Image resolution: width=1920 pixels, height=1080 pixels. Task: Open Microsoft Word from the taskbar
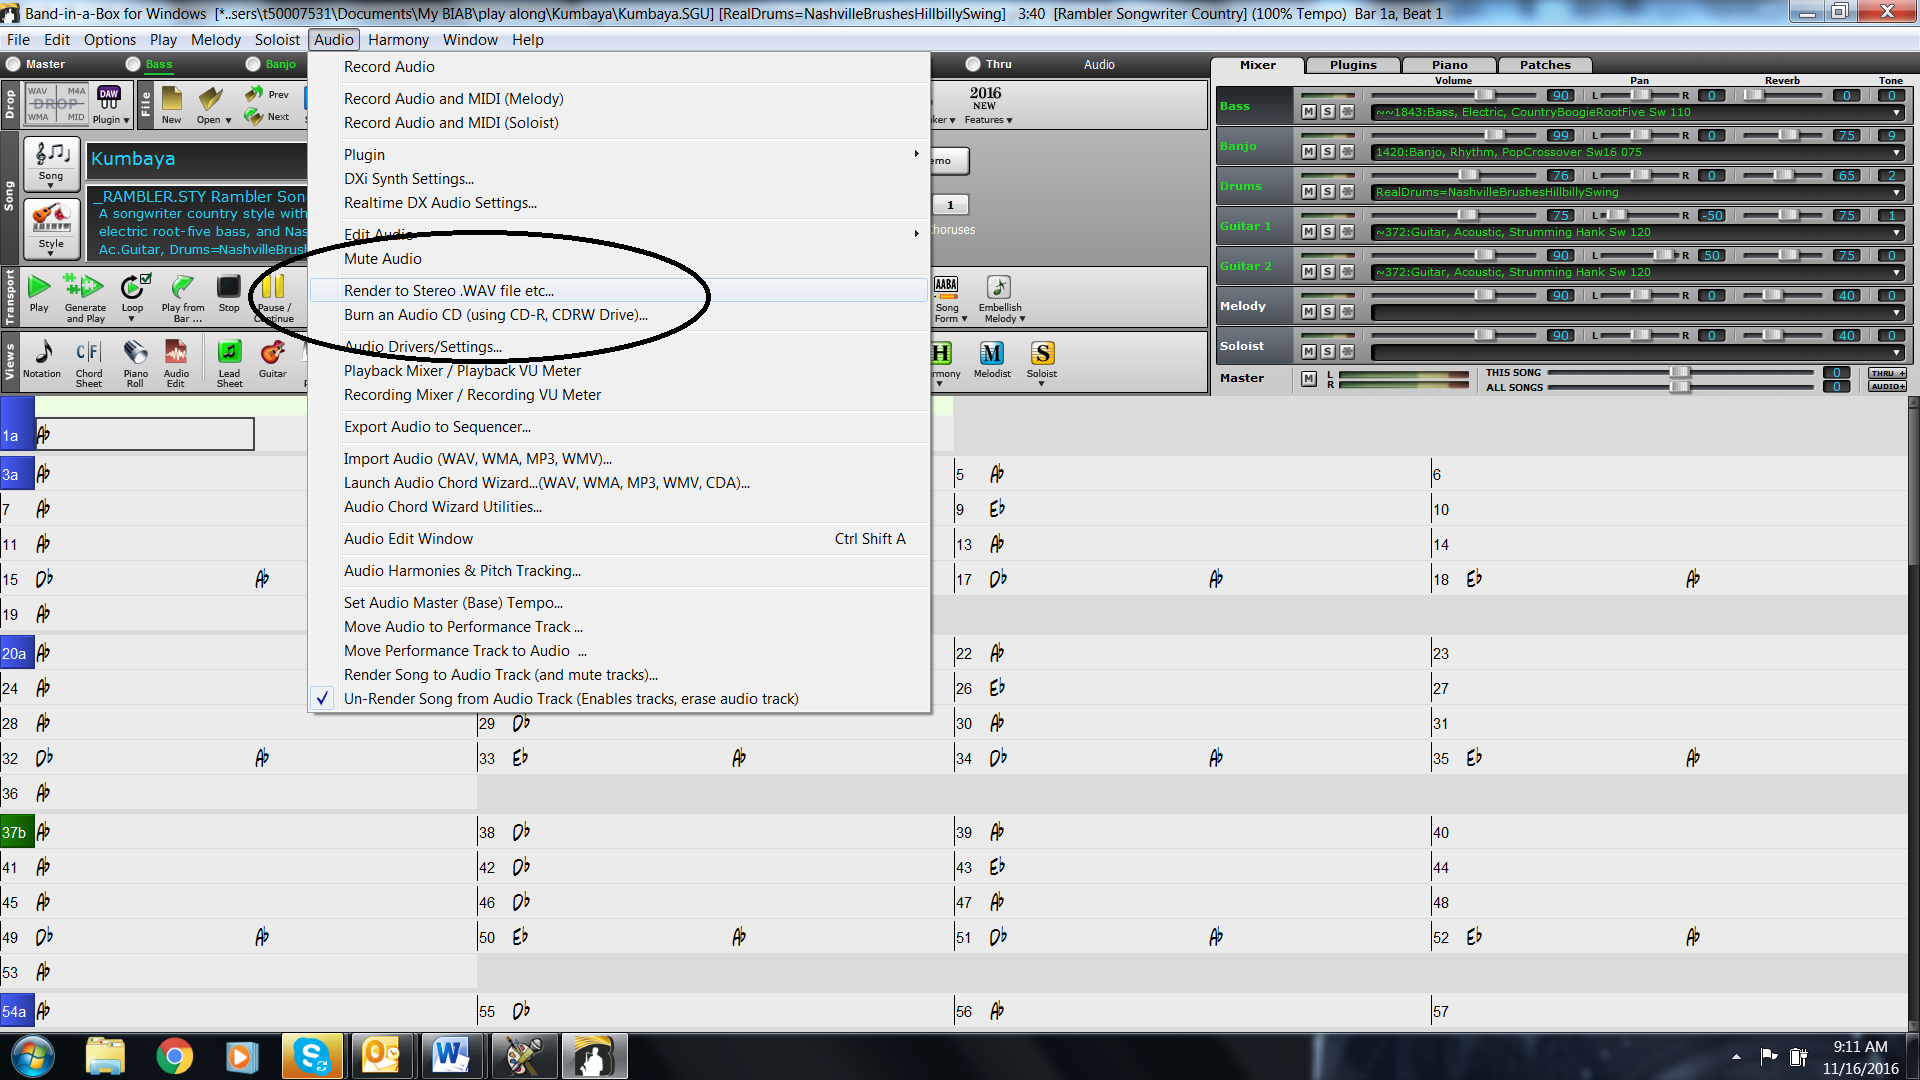point(449,1056)
